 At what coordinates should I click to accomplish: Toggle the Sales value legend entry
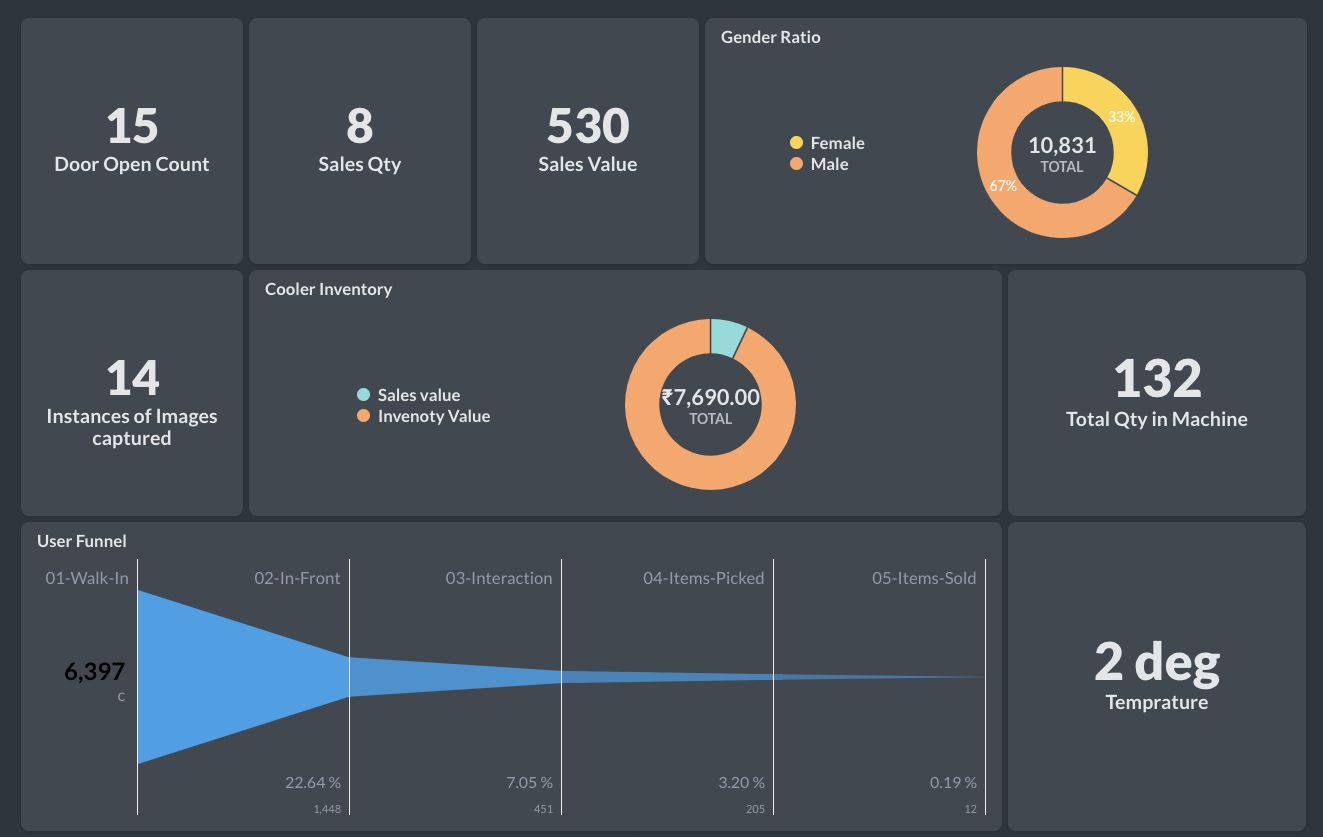coord(418,395)
